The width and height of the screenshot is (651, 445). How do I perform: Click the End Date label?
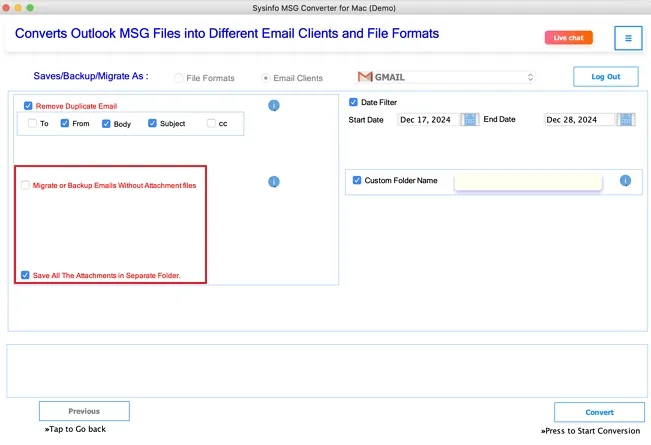click(x=499, y=119)
